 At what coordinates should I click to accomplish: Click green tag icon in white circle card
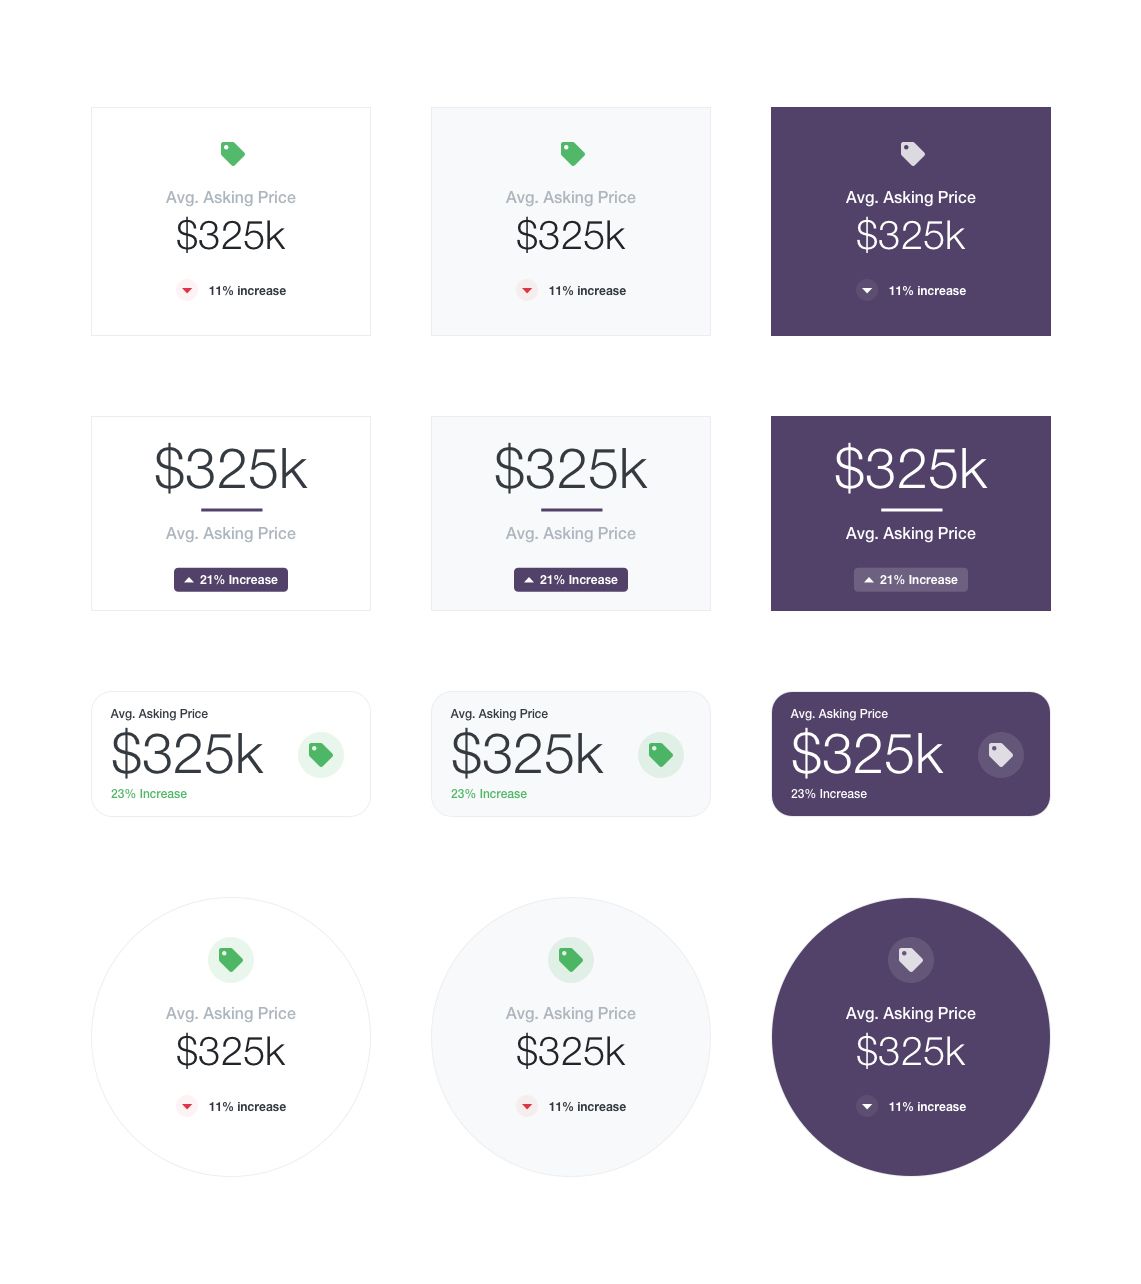231,960
